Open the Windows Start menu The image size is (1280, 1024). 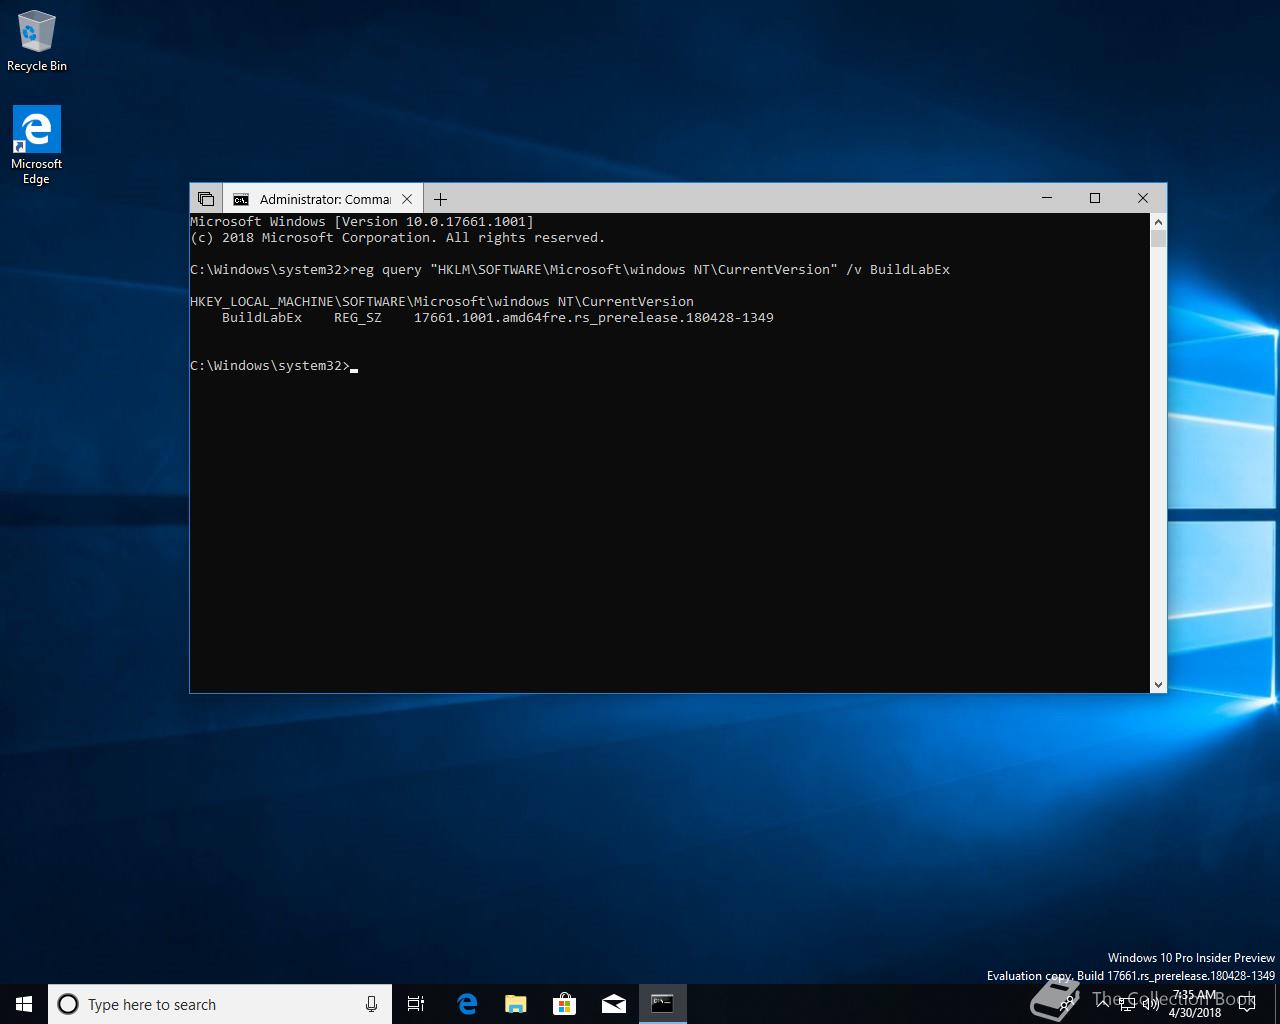point(24,1004)
